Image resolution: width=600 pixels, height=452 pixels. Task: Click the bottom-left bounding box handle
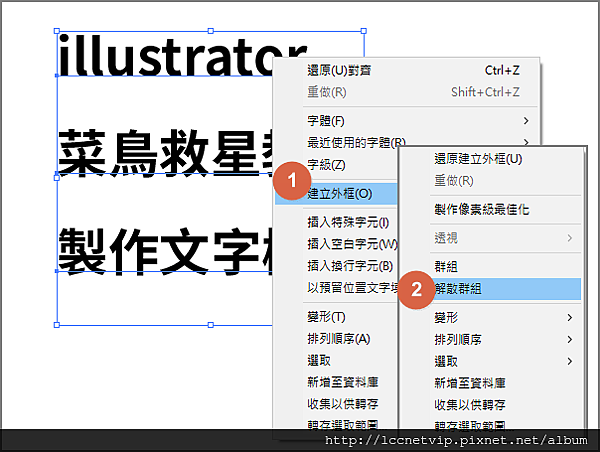coord(57,325)
